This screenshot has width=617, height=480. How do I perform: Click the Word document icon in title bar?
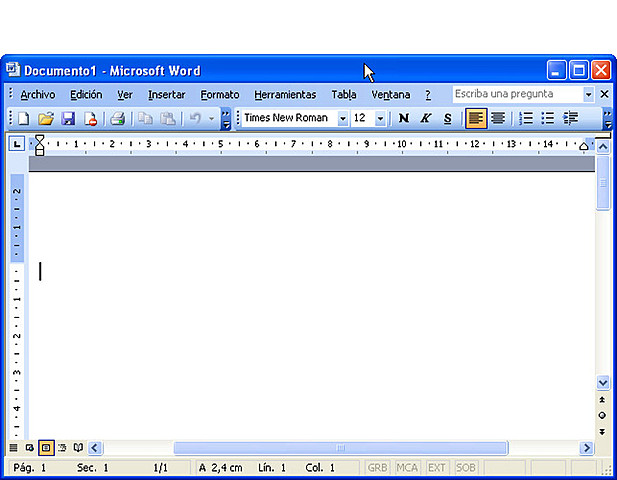tap(13, 70)
